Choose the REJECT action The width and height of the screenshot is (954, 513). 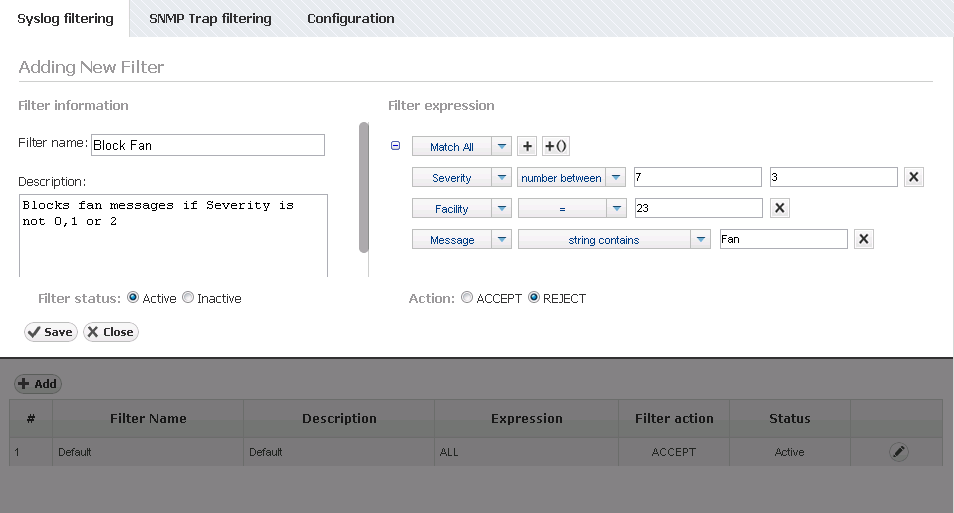pyautogui.click(x=533, y=298)
